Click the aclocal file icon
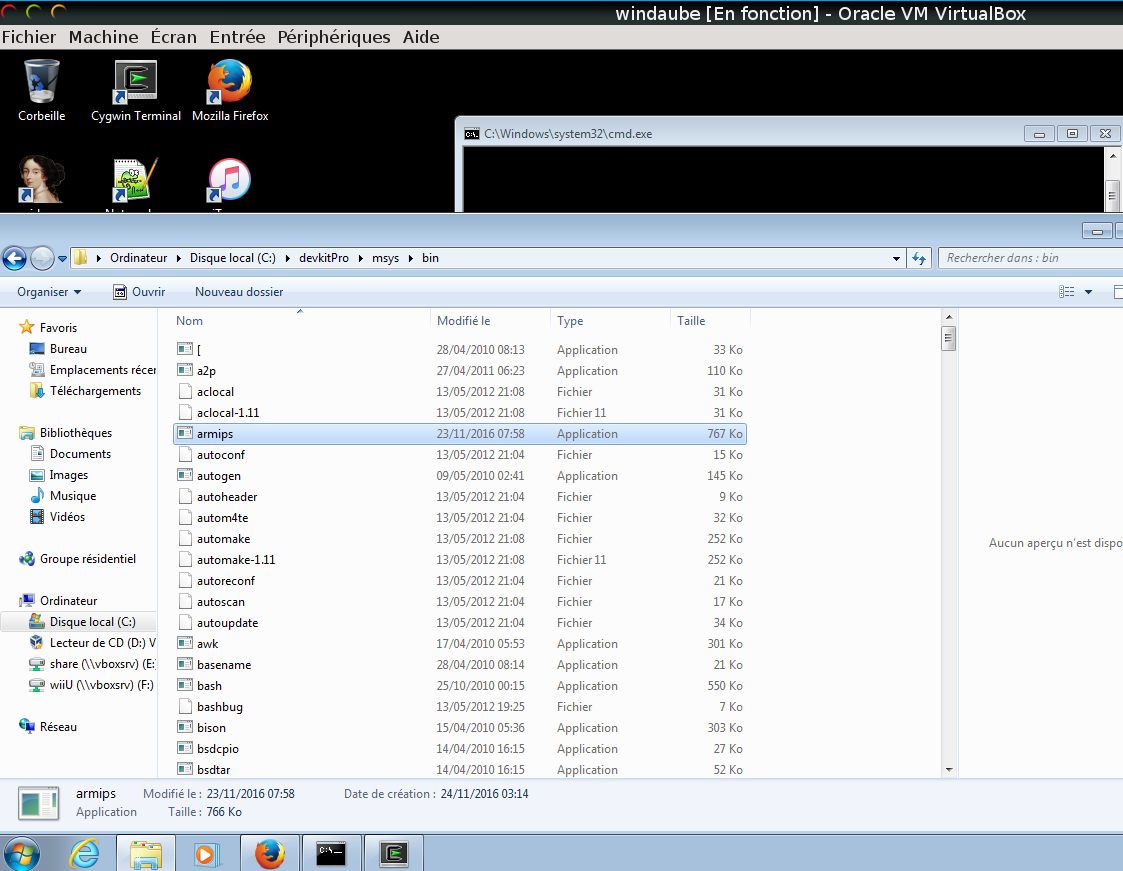Viewport: 1123px width, 871px height. (185, 392)
